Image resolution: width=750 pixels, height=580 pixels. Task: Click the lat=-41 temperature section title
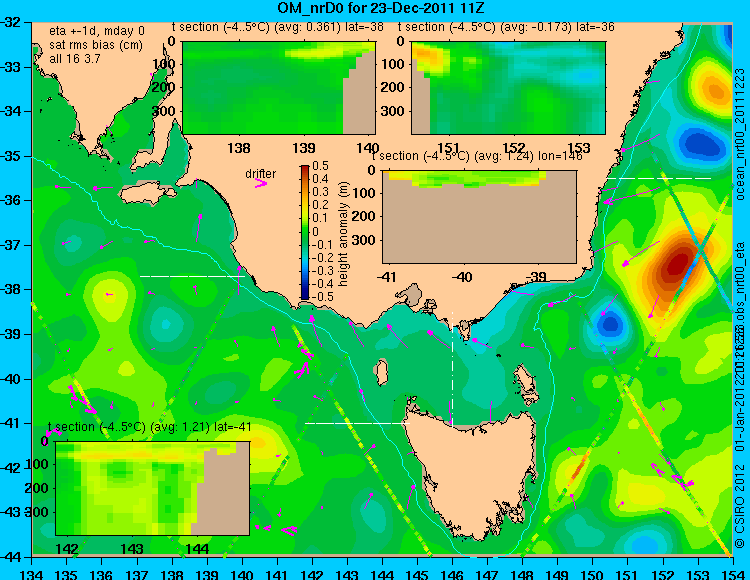pyautogui.click(x=149, y=427)
